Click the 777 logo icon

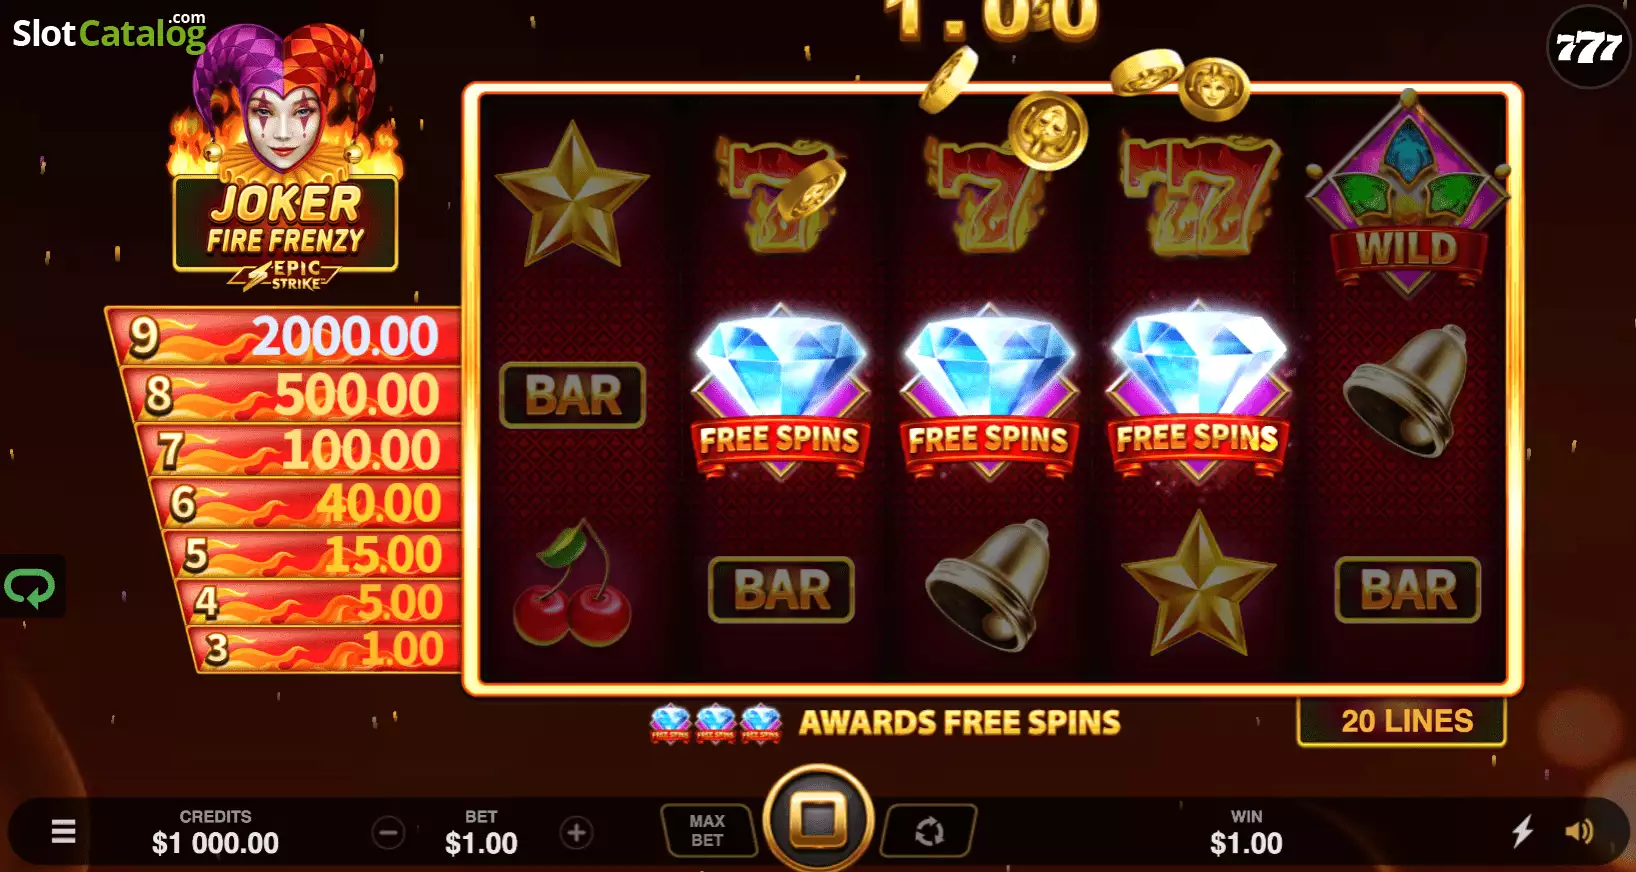point(1588,47)
